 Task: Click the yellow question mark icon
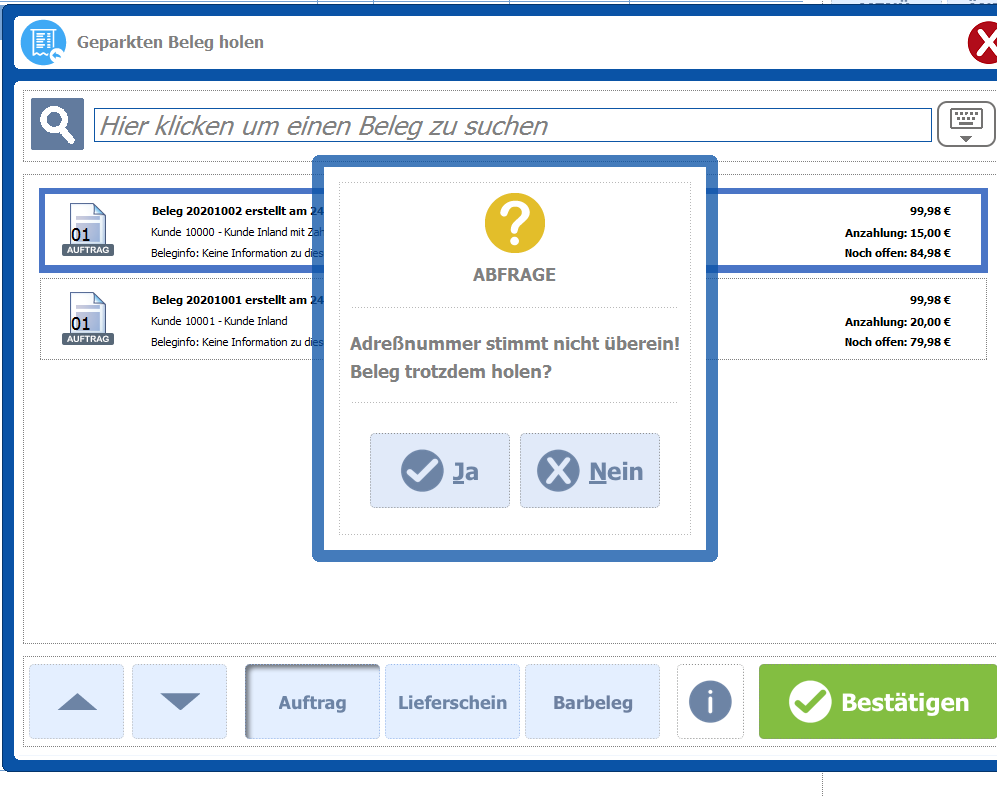pyautogui.click(x=514, y=223)
